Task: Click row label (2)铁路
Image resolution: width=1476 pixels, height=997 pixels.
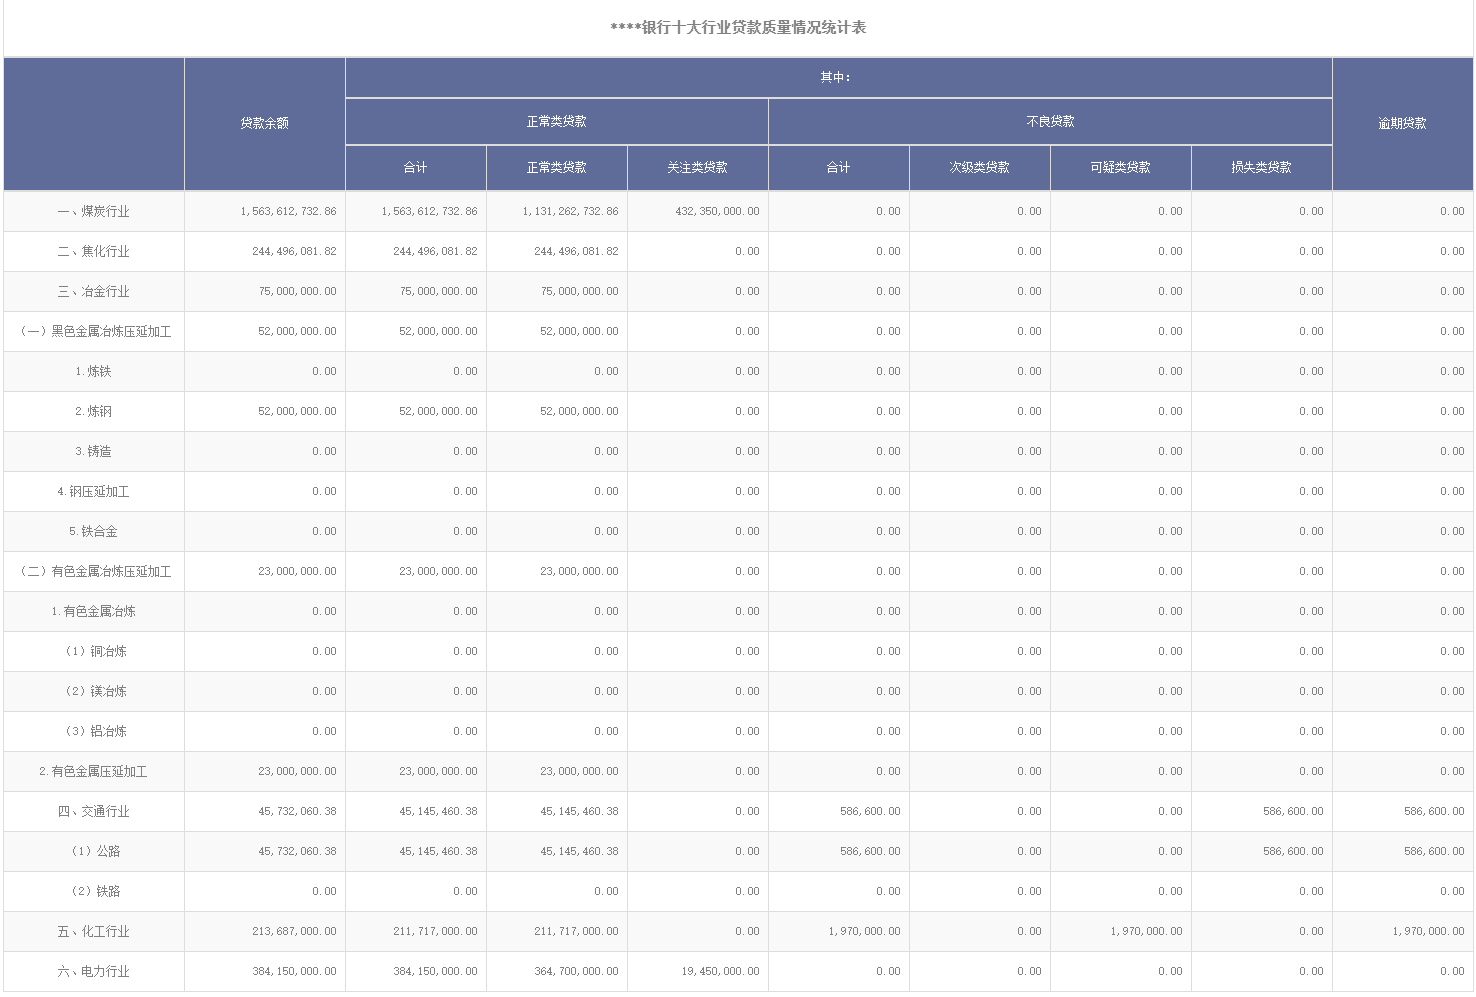Action: tap(94, 891)
